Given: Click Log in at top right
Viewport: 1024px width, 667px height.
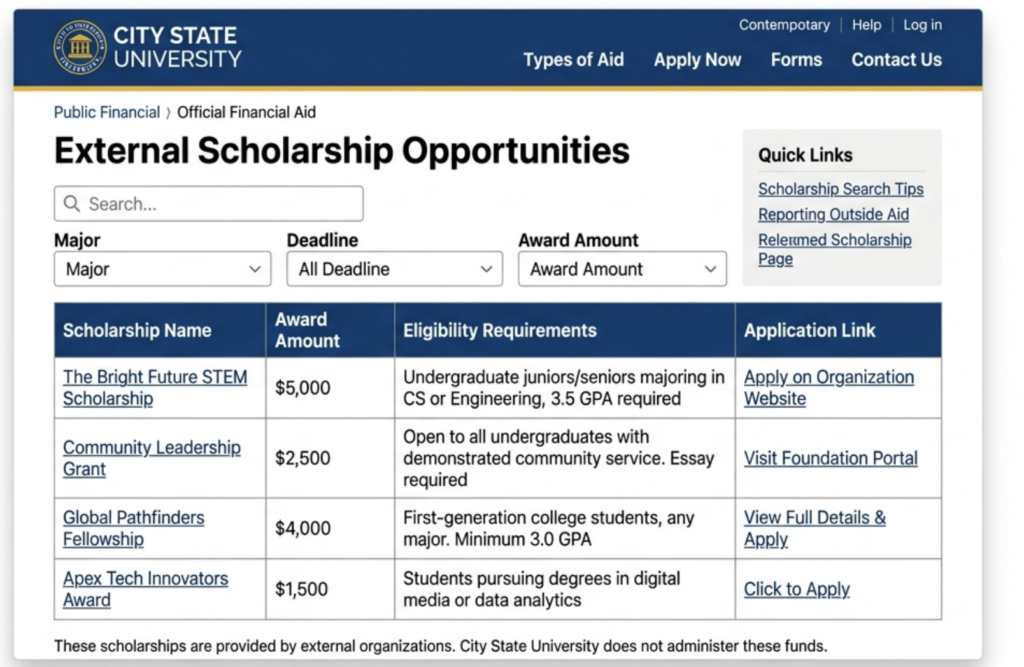Looking at the screenshot, I should coord(922,25).
